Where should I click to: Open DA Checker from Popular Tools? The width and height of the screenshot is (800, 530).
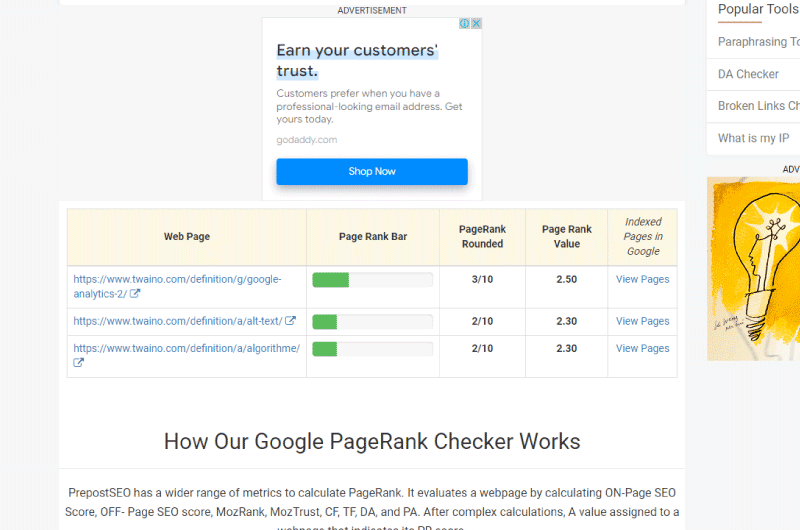coord(748,74)
